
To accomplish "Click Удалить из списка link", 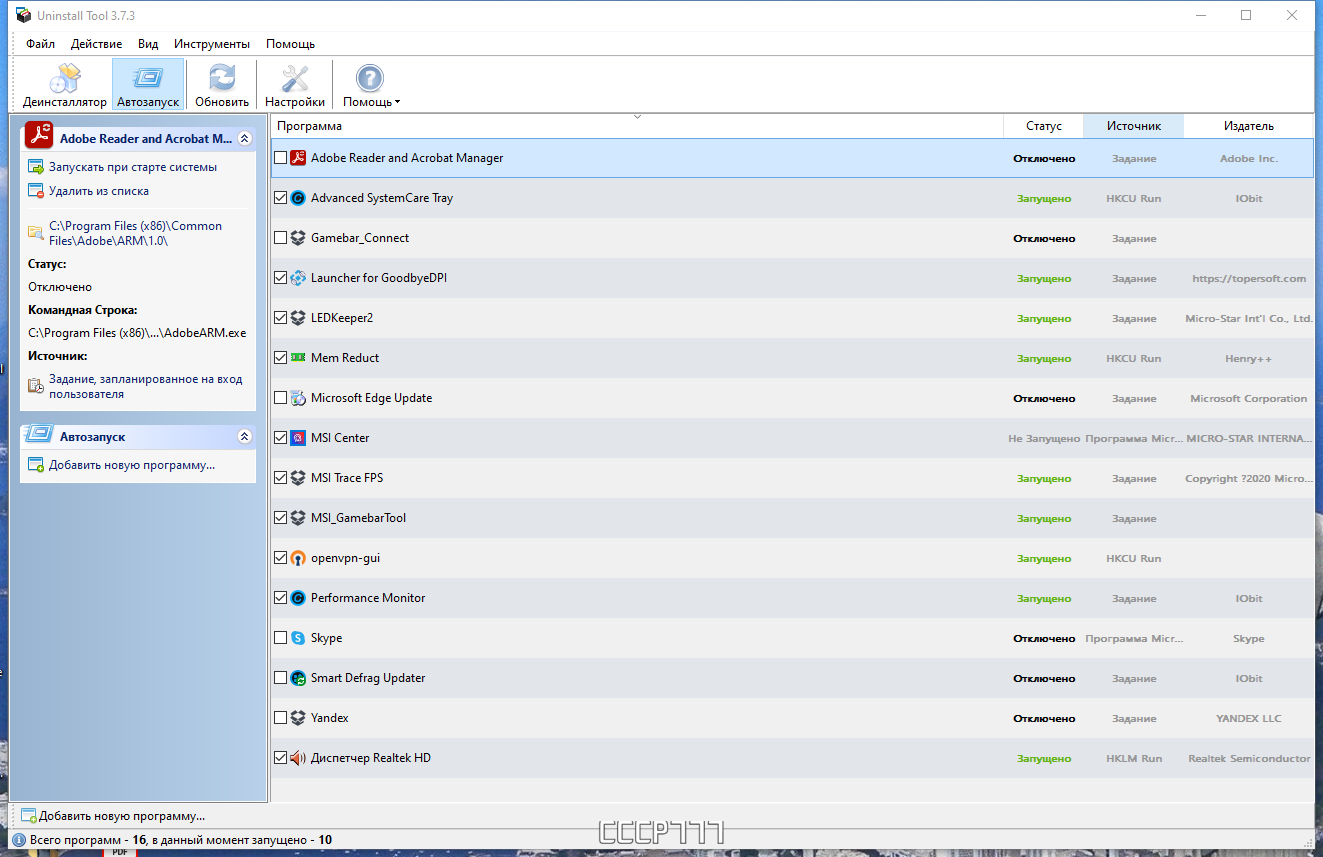I will (x=99, y=191).
